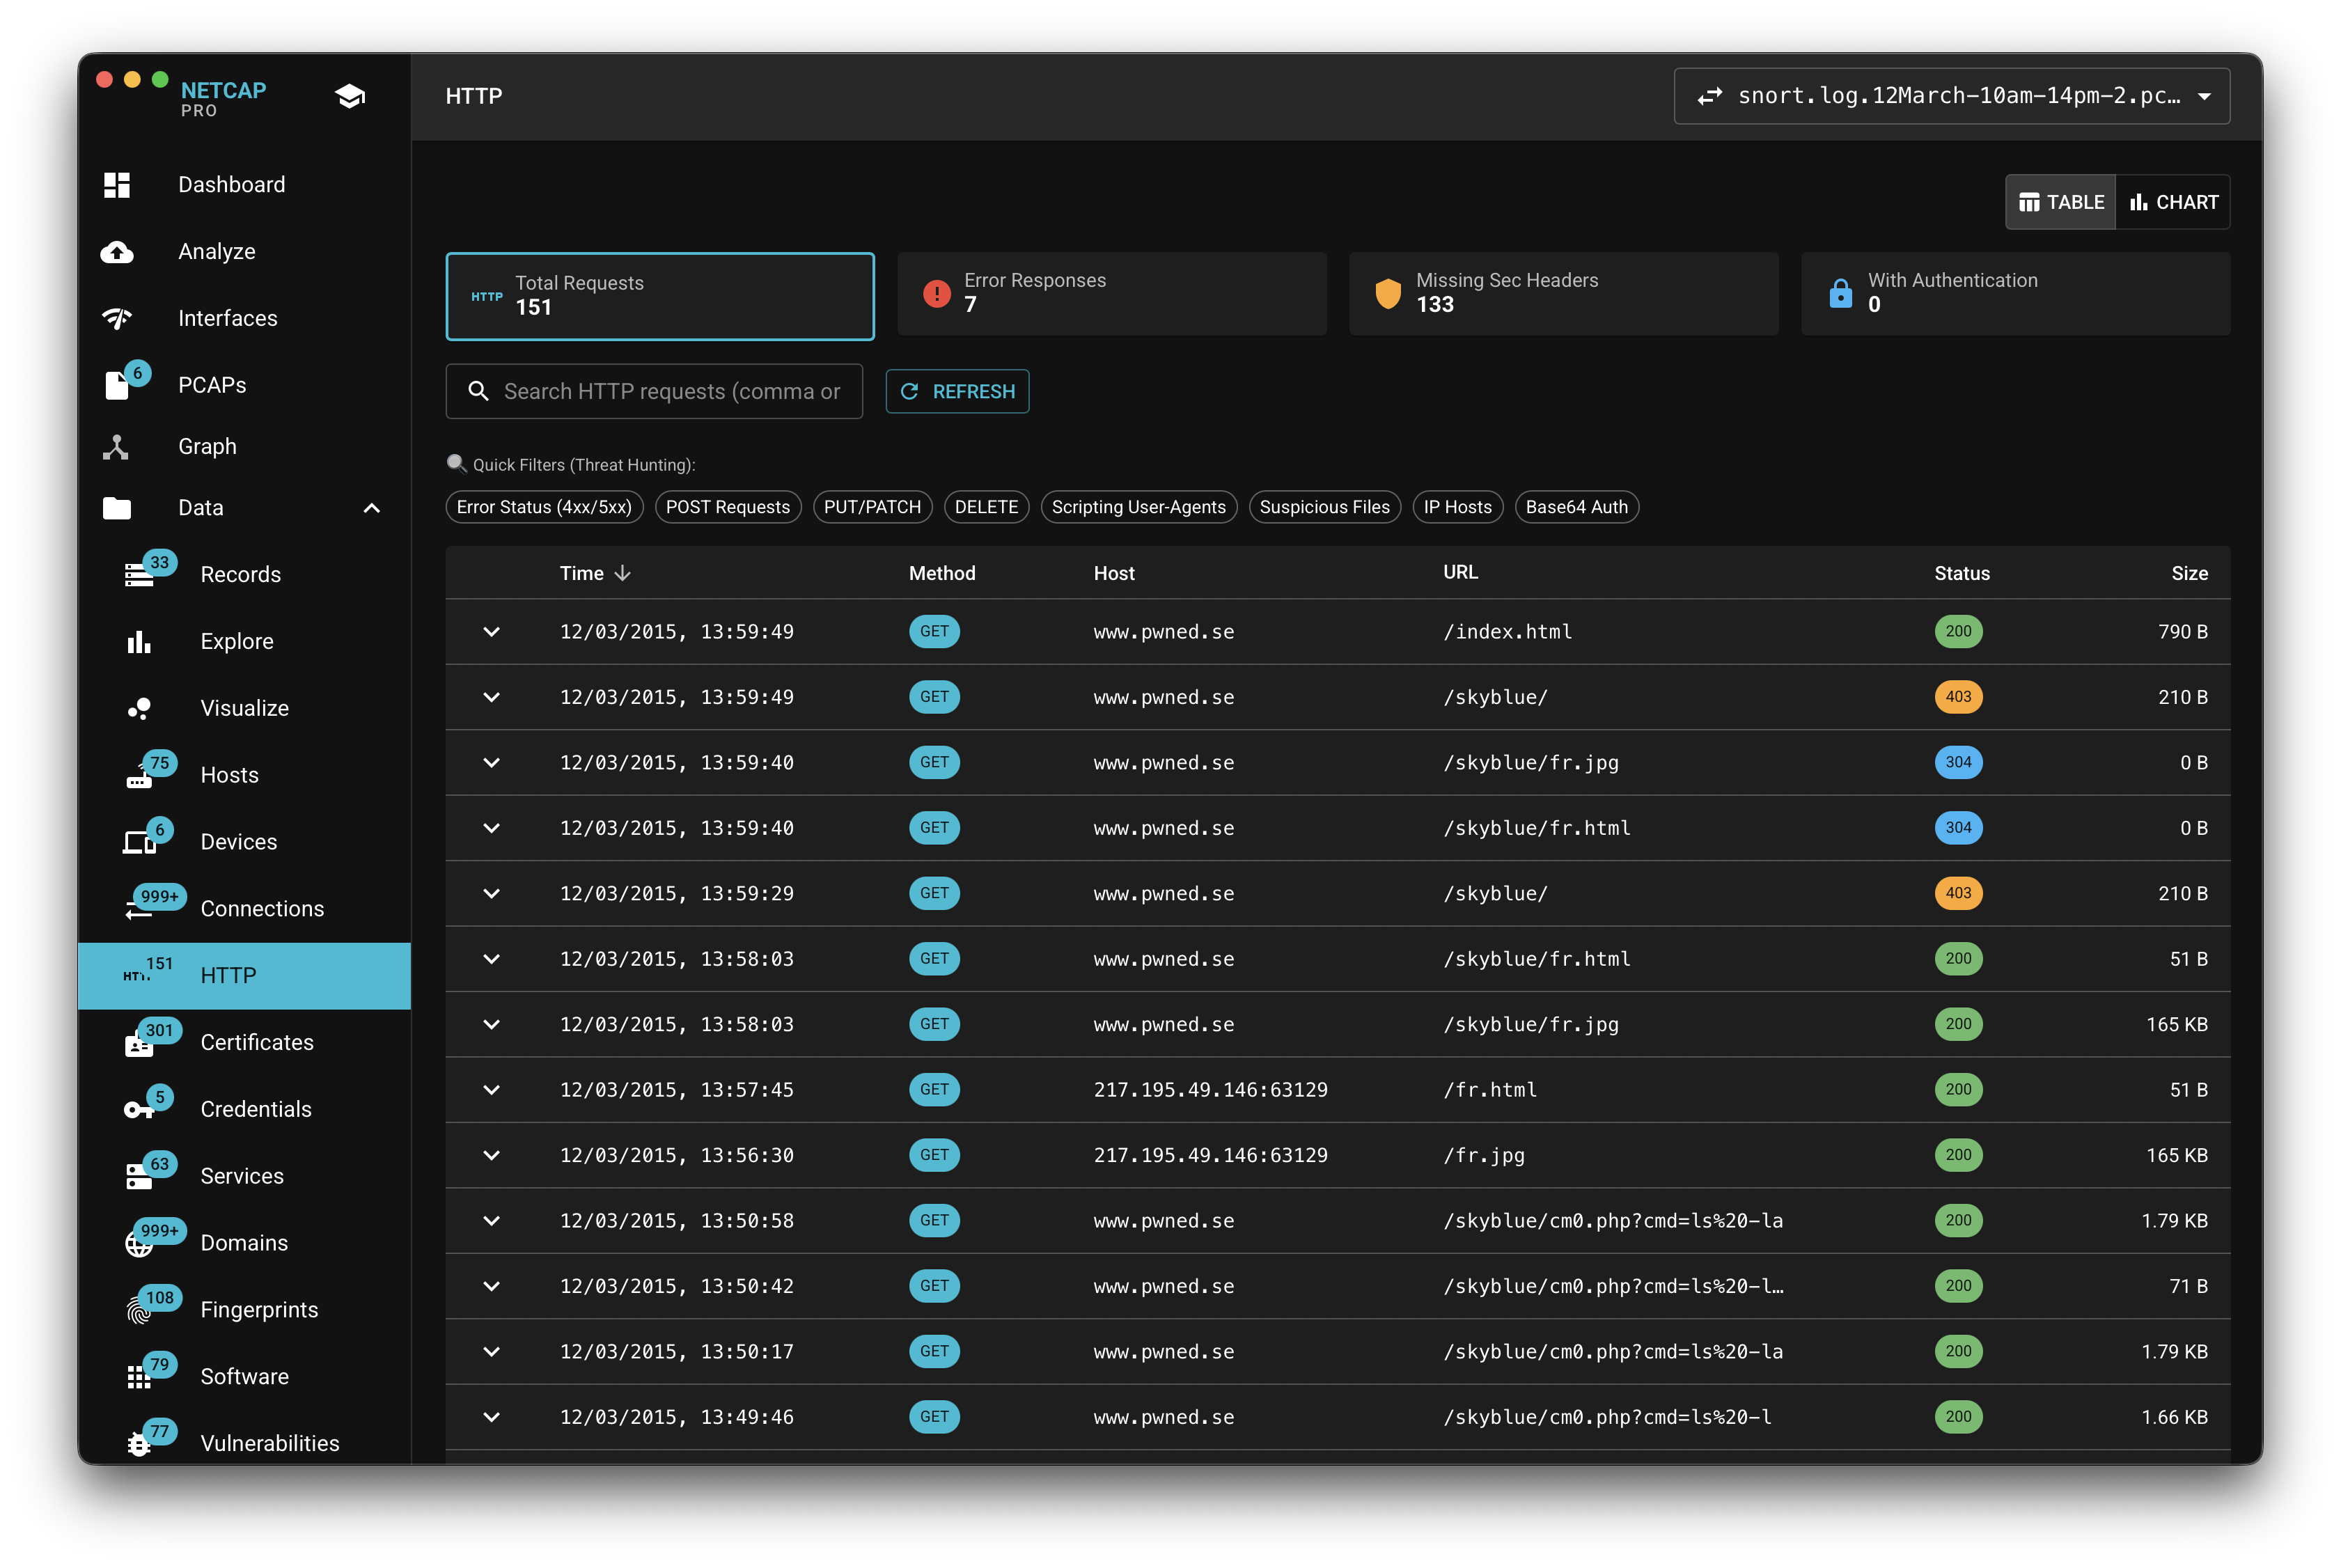Sort by the Time column header
Image resolution: width=2341 pixels, height=1568 pixels.
point(595,573)
